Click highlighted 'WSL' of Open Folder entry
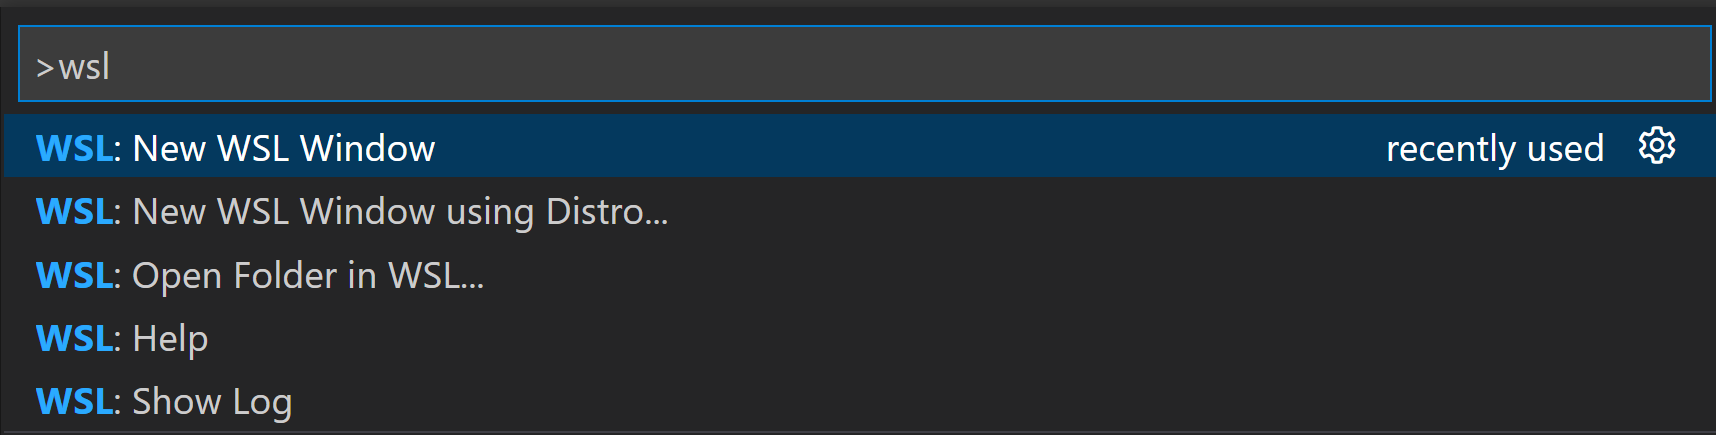 pos(75,275)
